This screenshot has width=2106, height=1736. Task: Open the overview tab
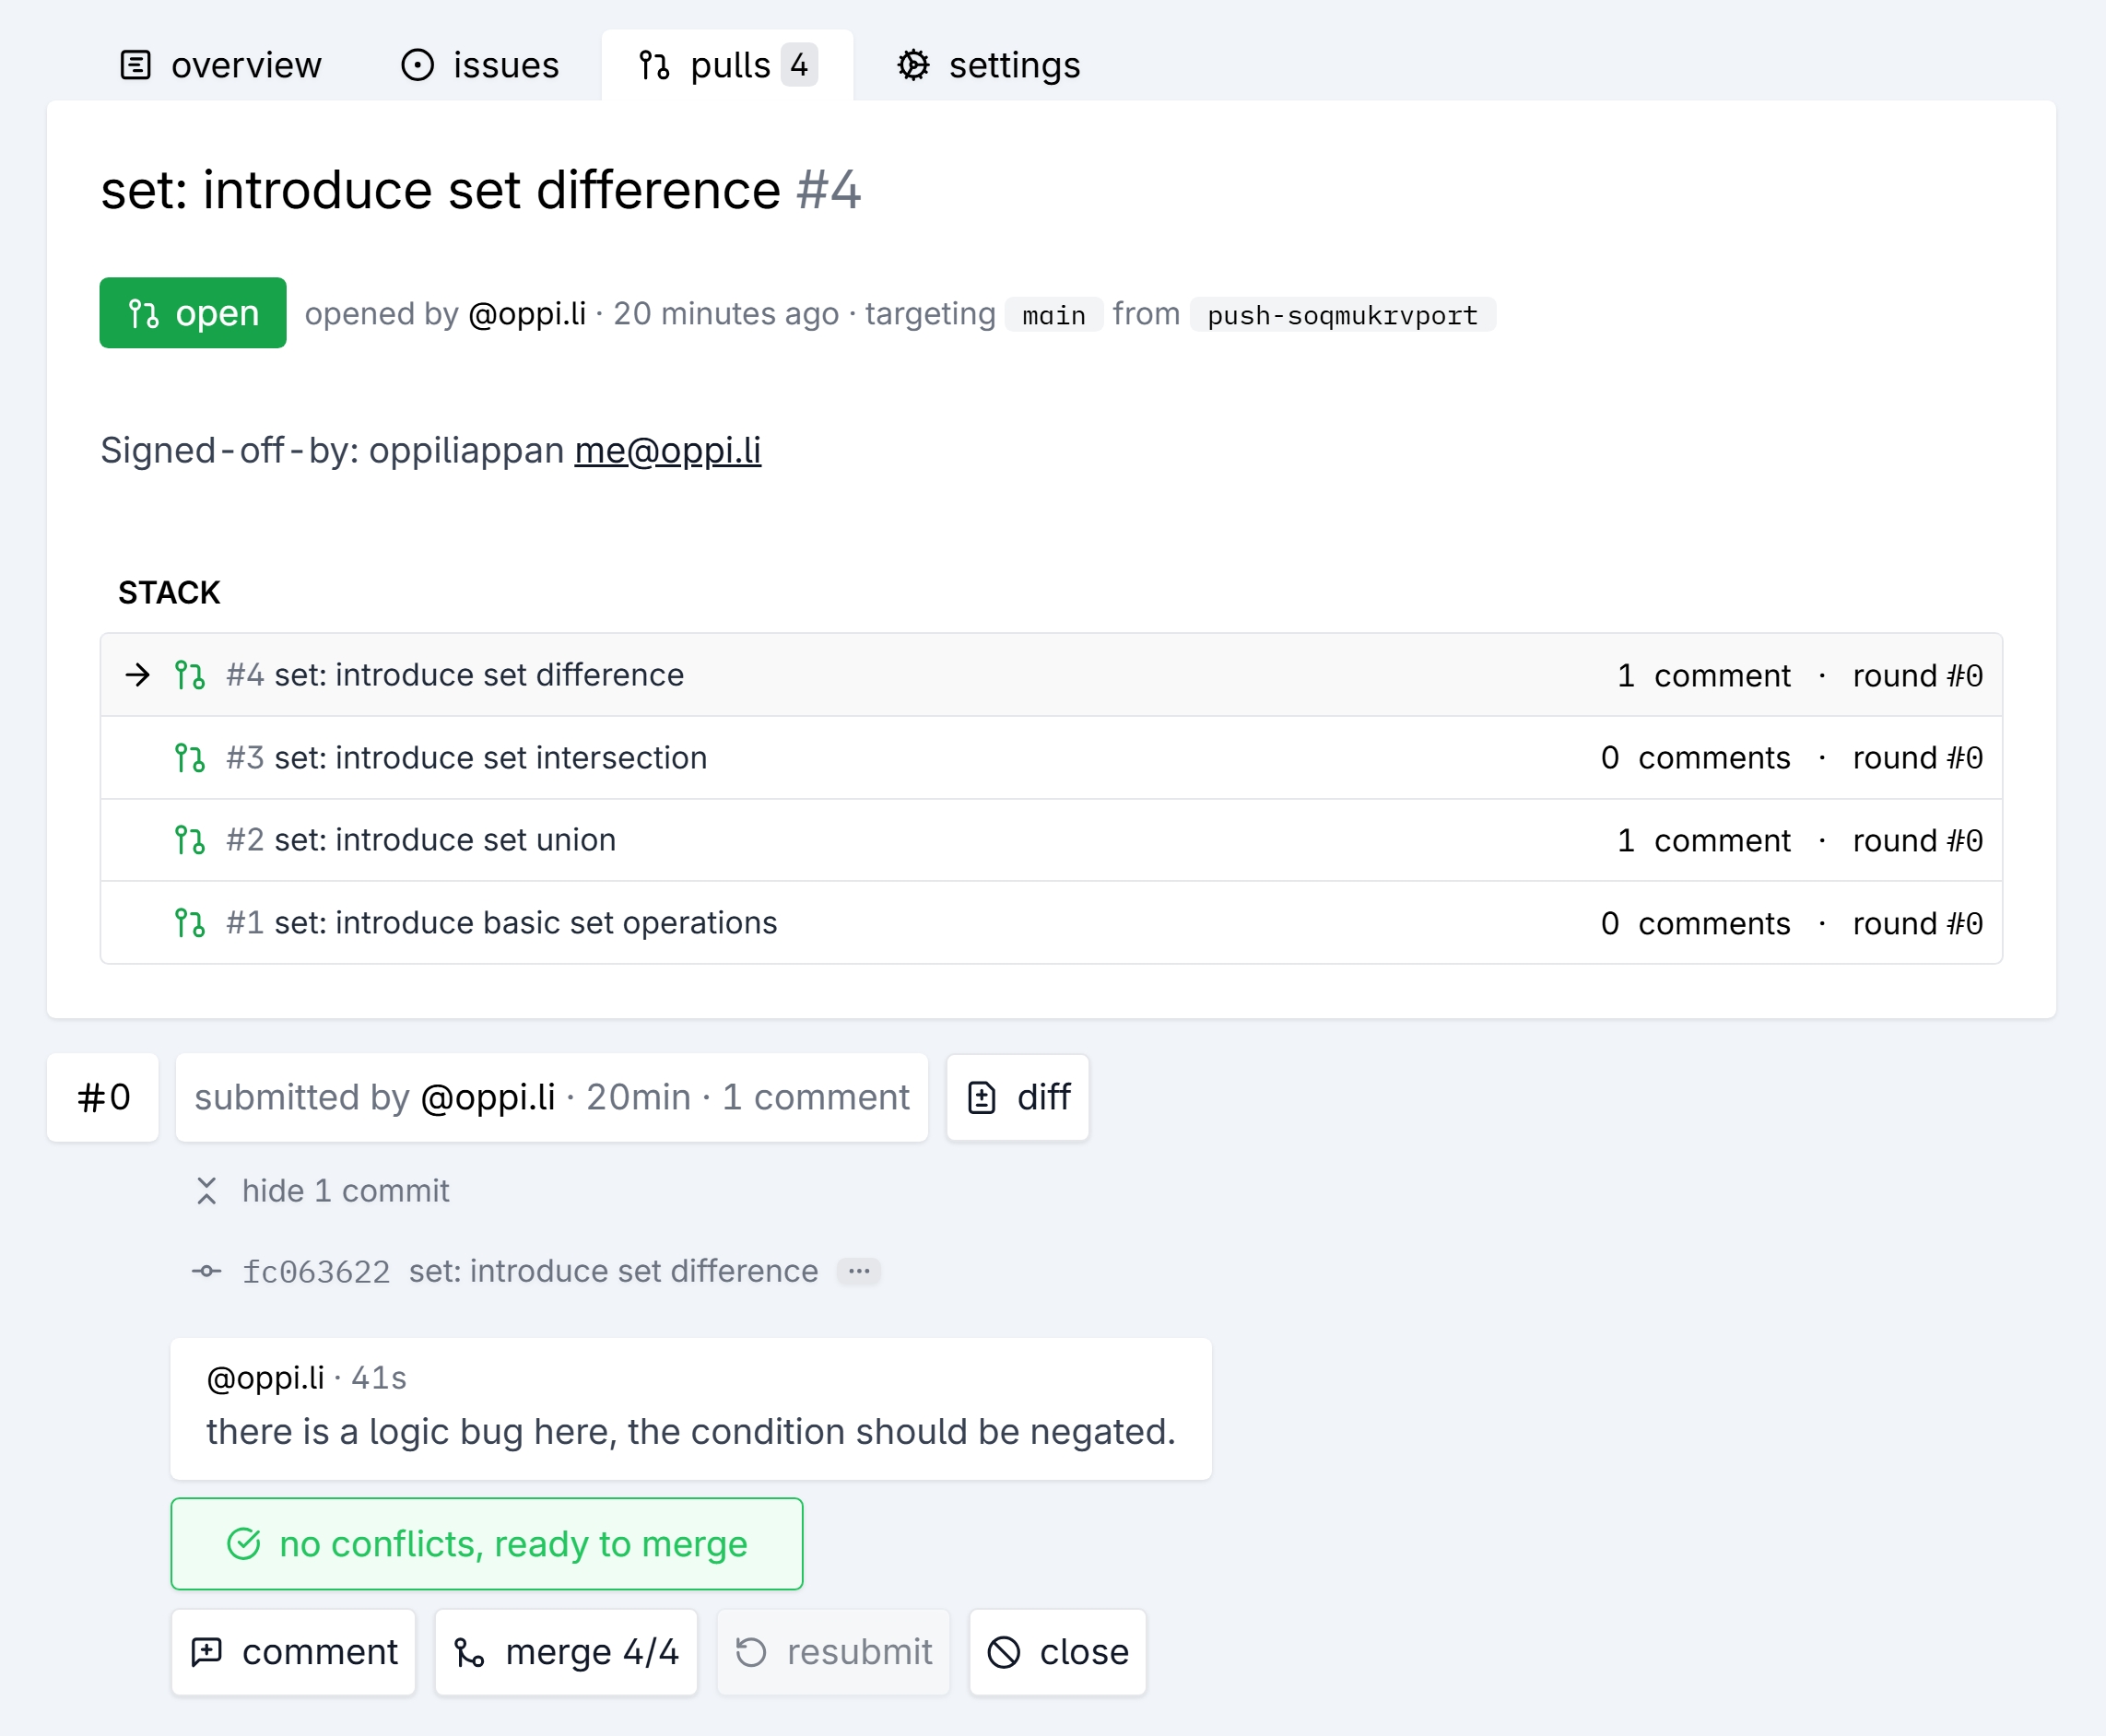[x=221, y=66]
